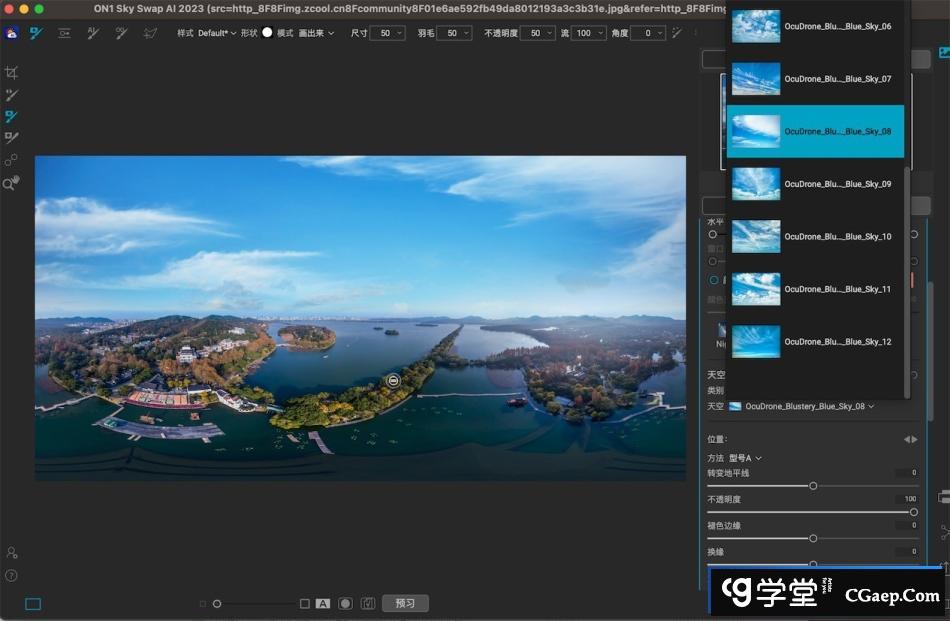
Task: Open the 样式 Default style dropdown
Action: (x=216, y=33)
